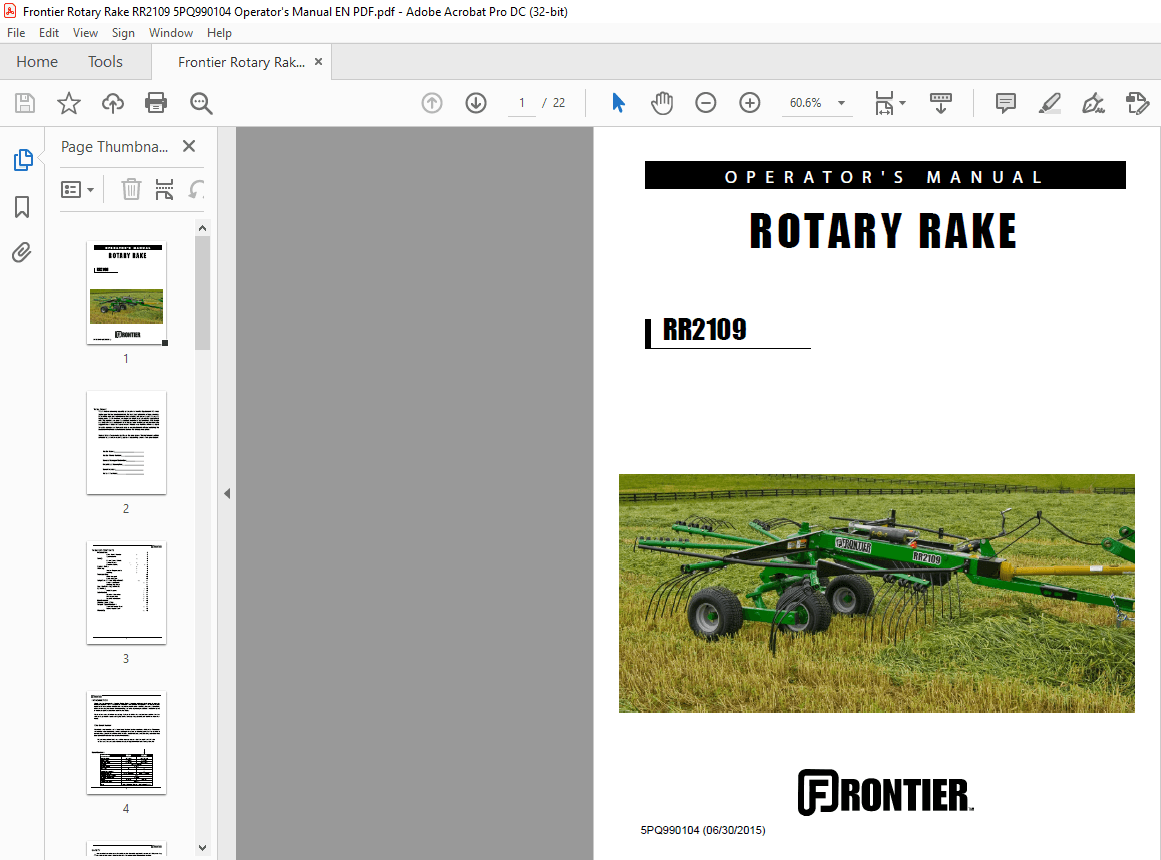Go to the next page
Screen dimensions: 1161x860
[x=475, y=102]
